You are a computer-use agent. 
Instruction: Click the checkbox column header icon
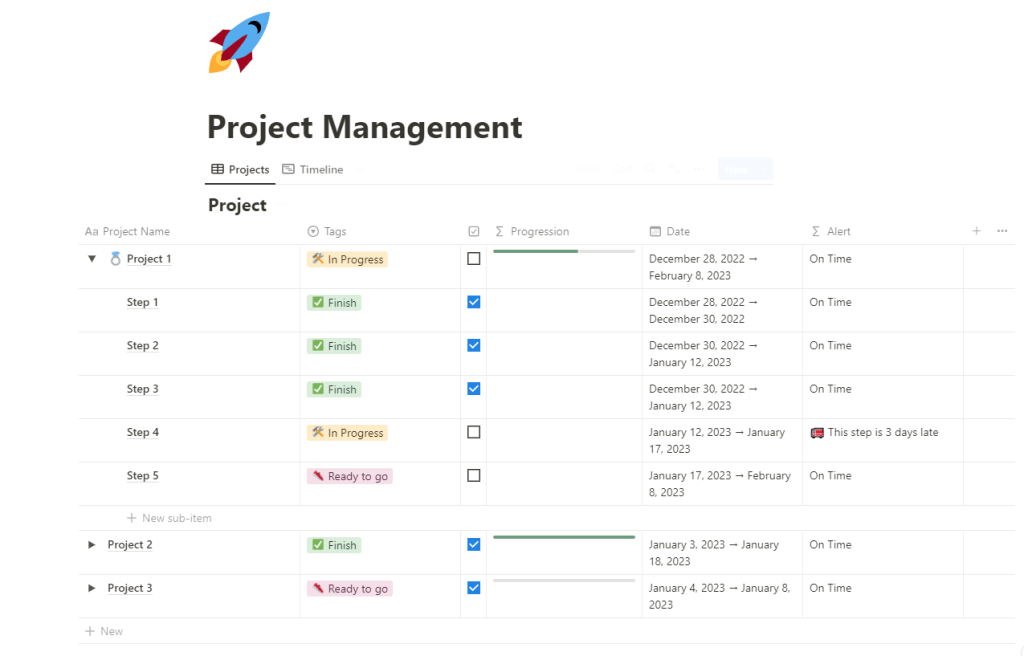(x=474, y=231)
